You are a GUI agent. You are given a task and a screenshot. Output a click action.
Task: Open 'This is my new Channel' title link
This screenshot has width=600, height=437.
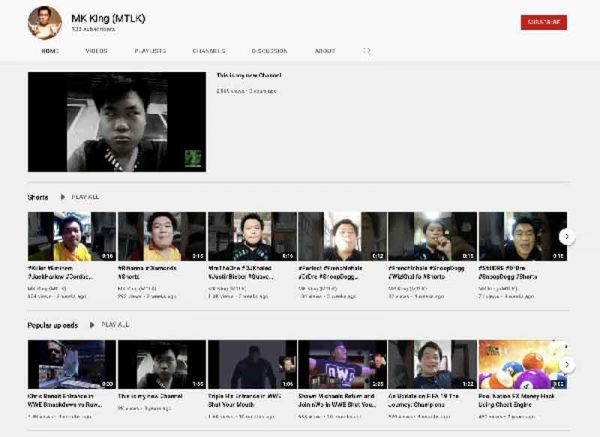249,76
